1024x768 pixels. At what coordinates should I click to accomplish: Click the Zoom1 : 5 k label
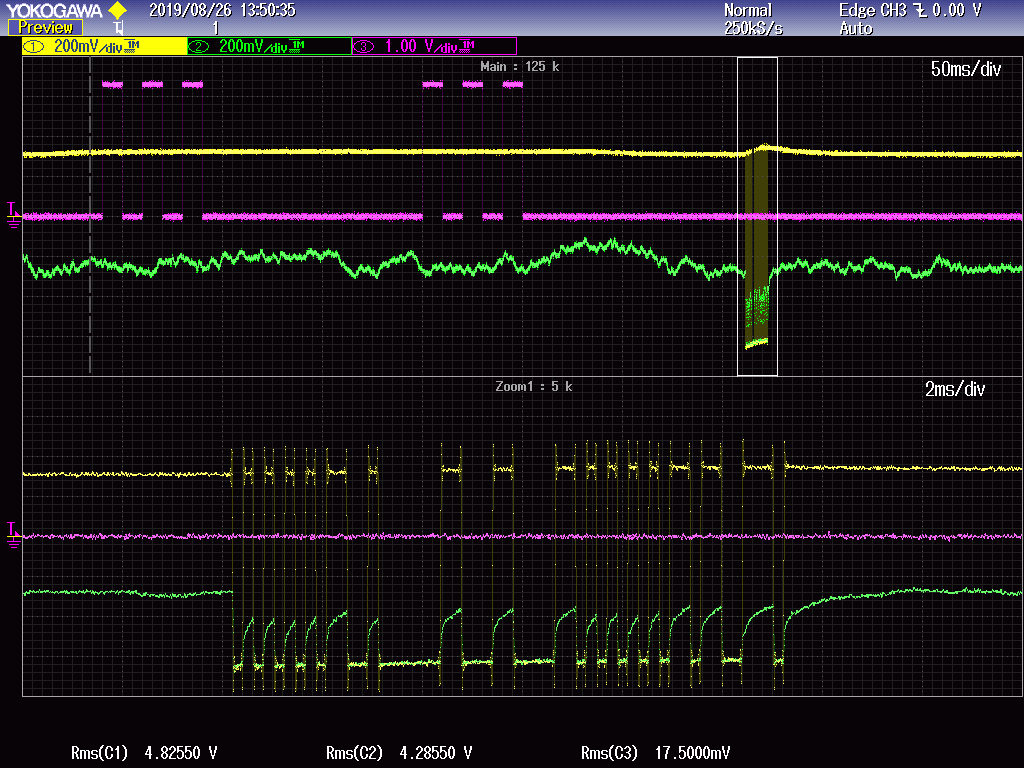[534, 387]
